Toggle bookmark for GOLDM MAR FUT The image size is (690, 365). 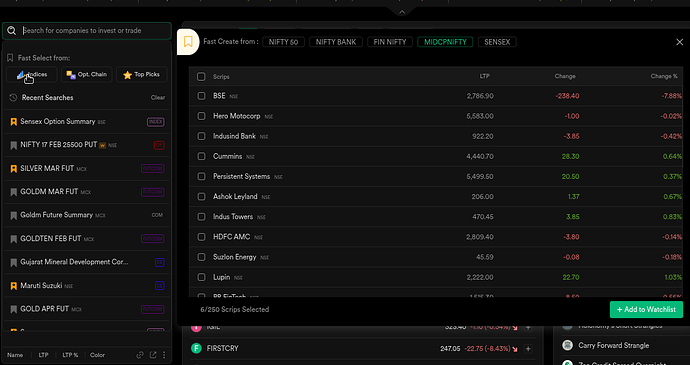[14, 192]
